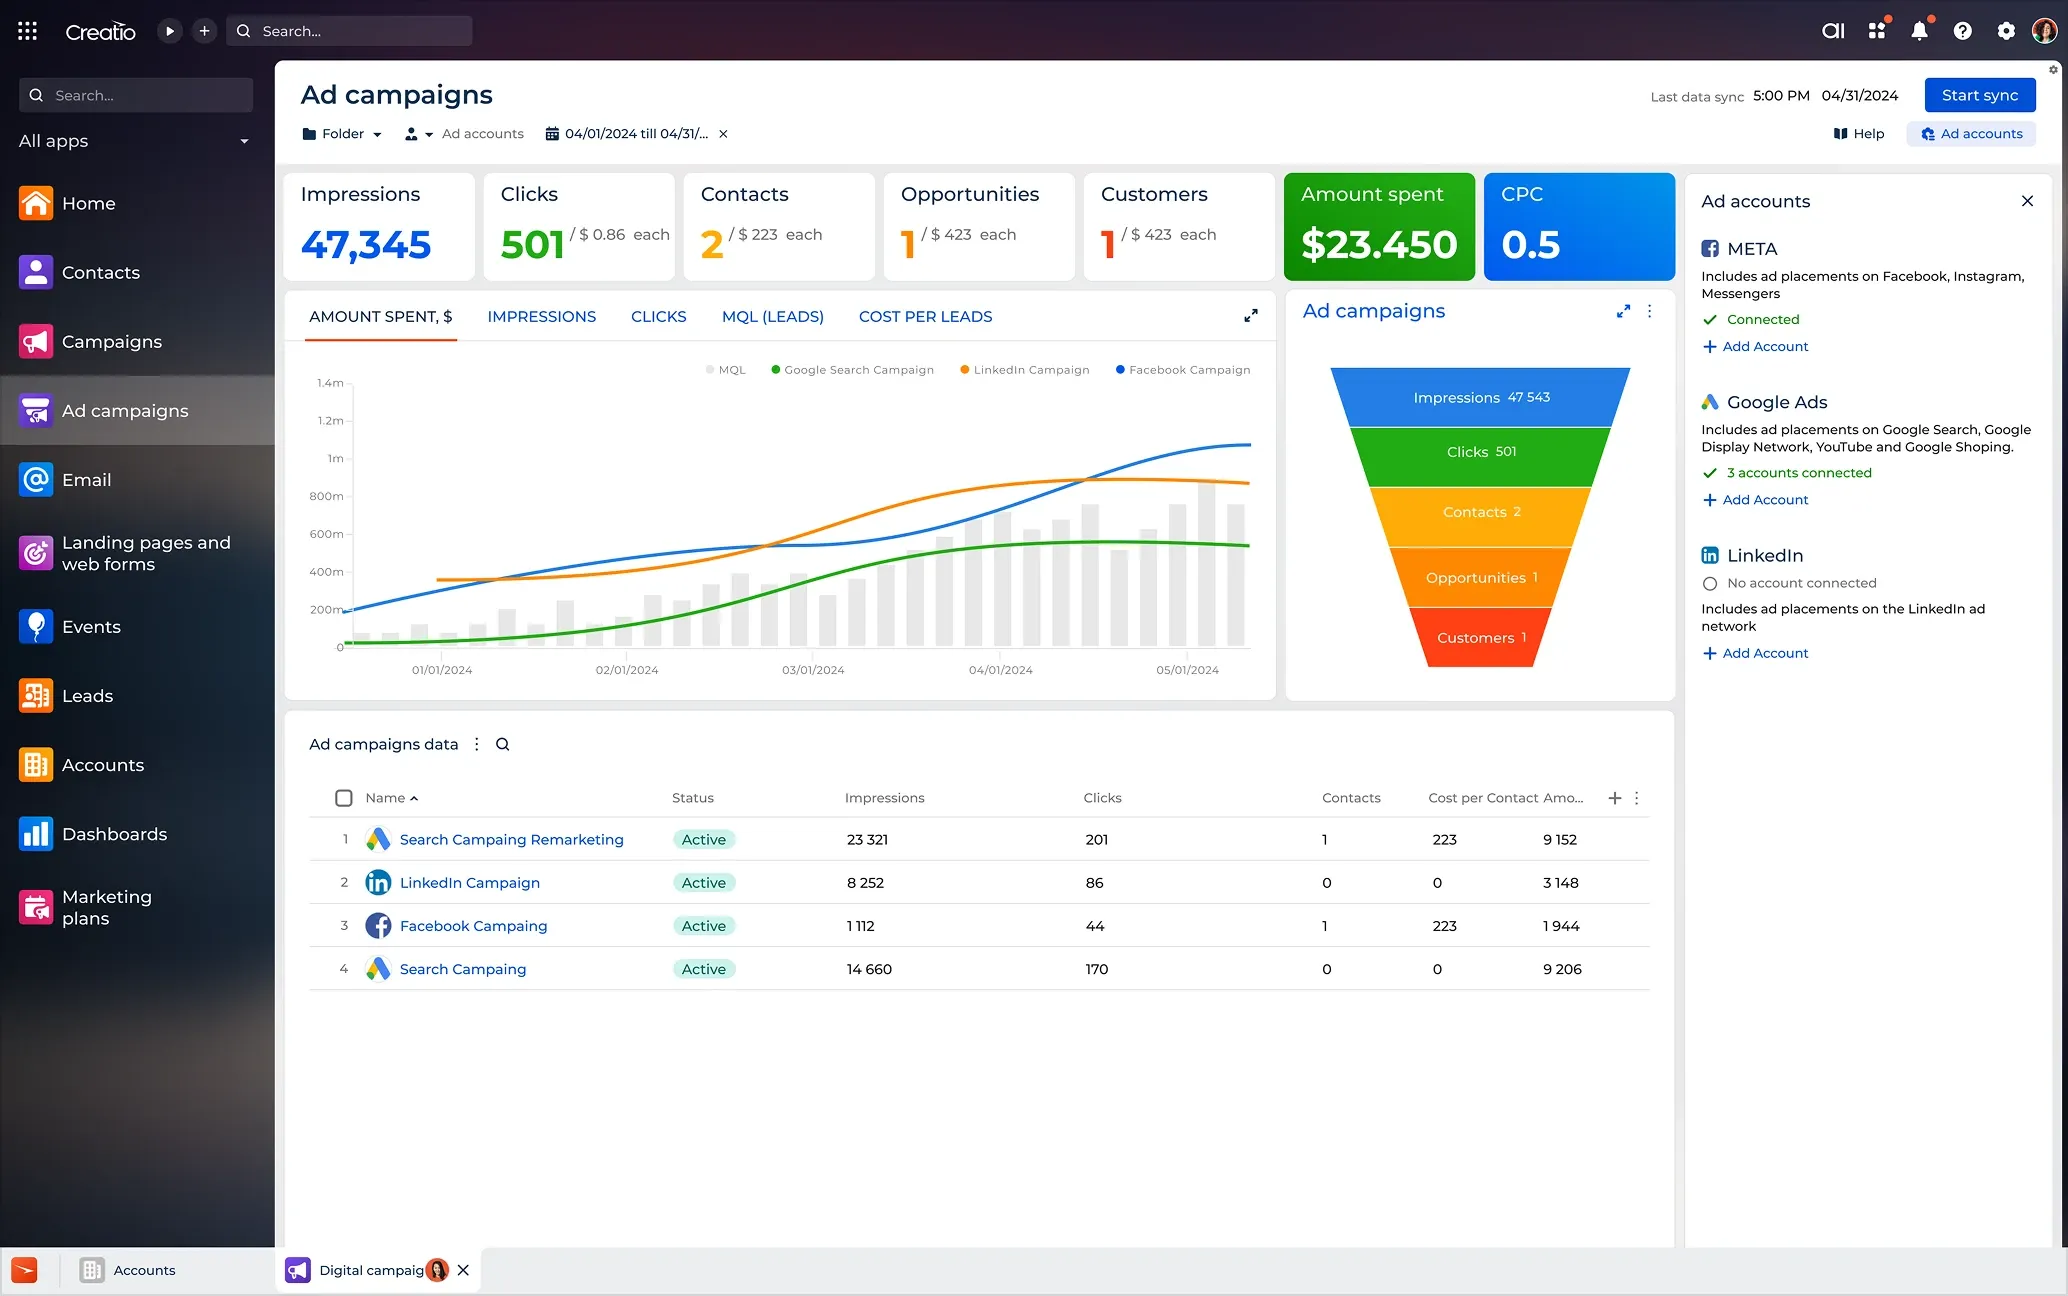Image resolution: width=2068 pixels, height=1296 pixels.
Task: Click Add Account under META
Action: [1755, 347]
